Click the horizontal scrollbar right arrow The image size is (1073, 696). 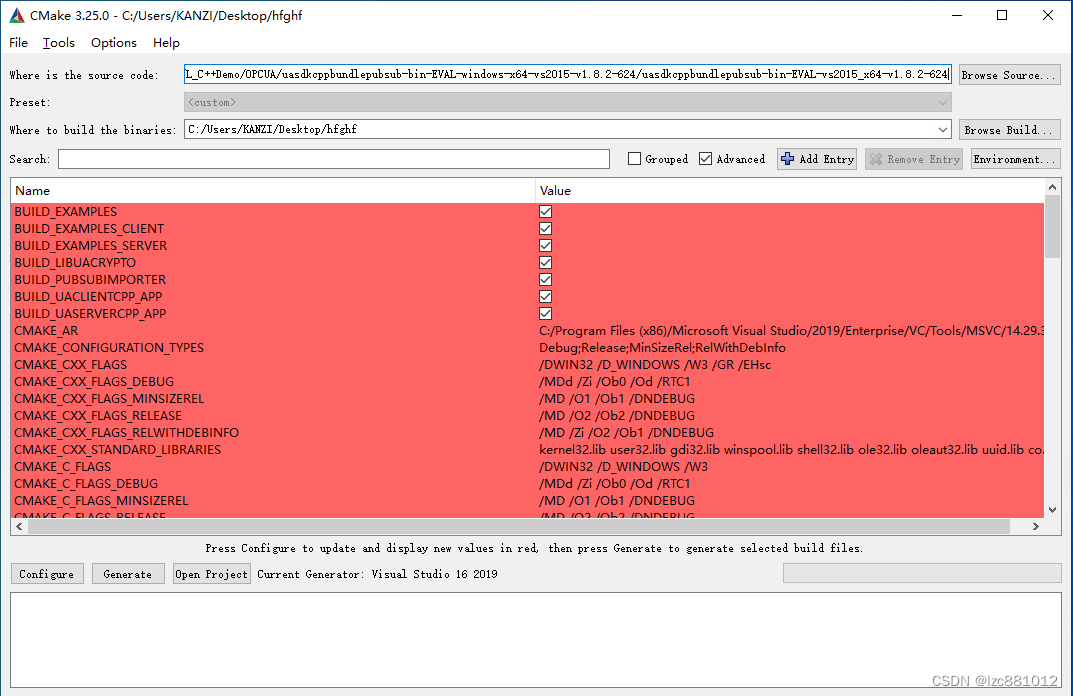coord(1036,526)
